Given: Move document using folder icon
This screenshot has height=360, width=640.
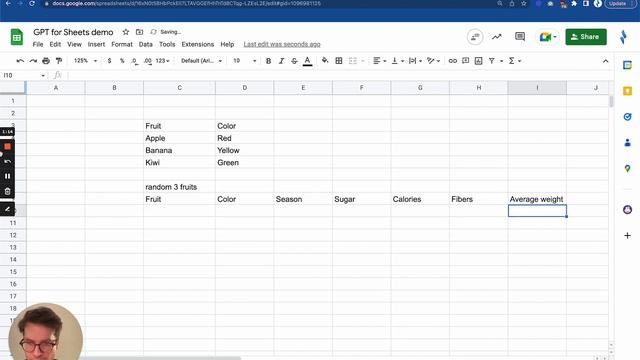Looking at the screenshot, I should pos(140,32).
